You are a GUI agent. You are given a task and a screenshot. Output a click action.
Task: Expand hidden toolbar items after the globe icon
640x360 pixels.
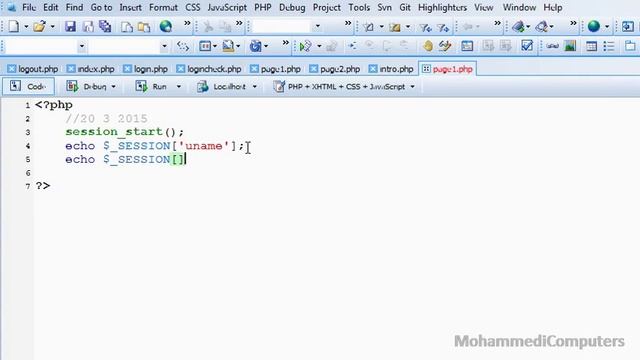pyautogui.click(x=187, y=24)
